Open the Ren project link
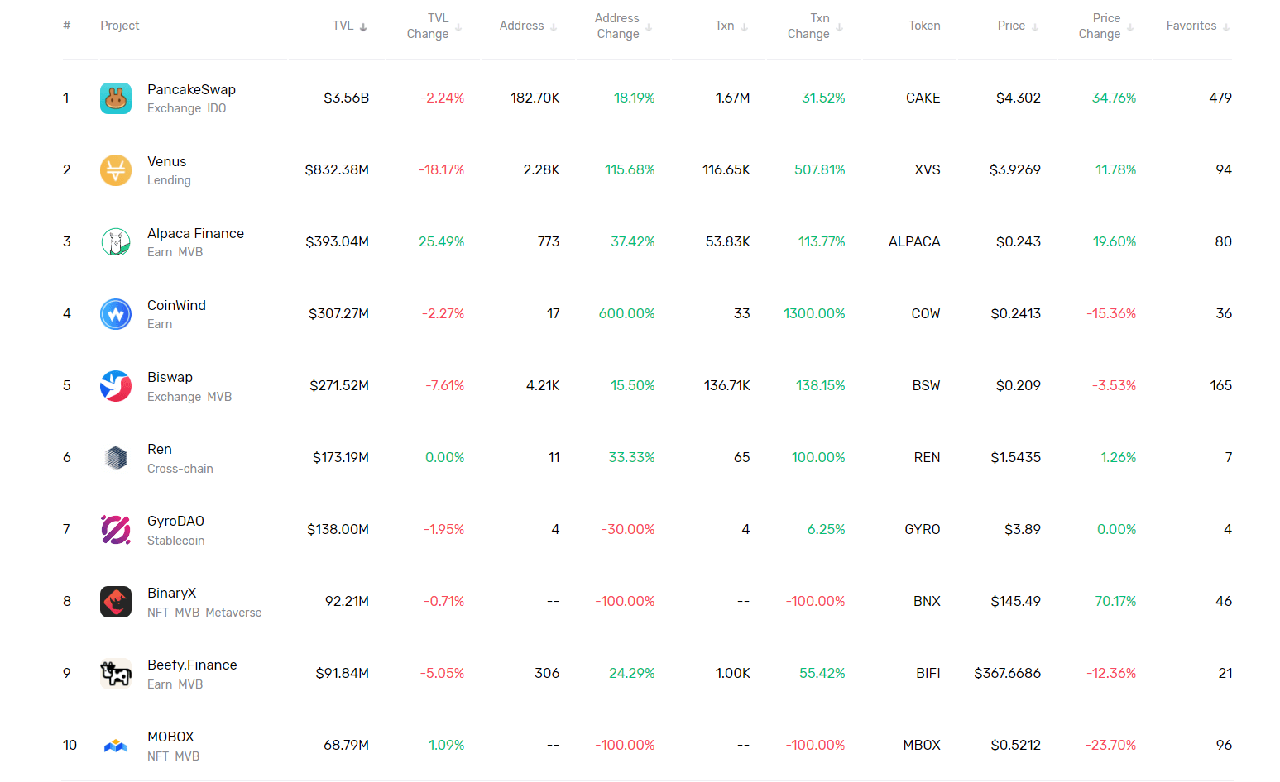The image size is (1280, 782). pyautogui.click(x=159, y=449)
